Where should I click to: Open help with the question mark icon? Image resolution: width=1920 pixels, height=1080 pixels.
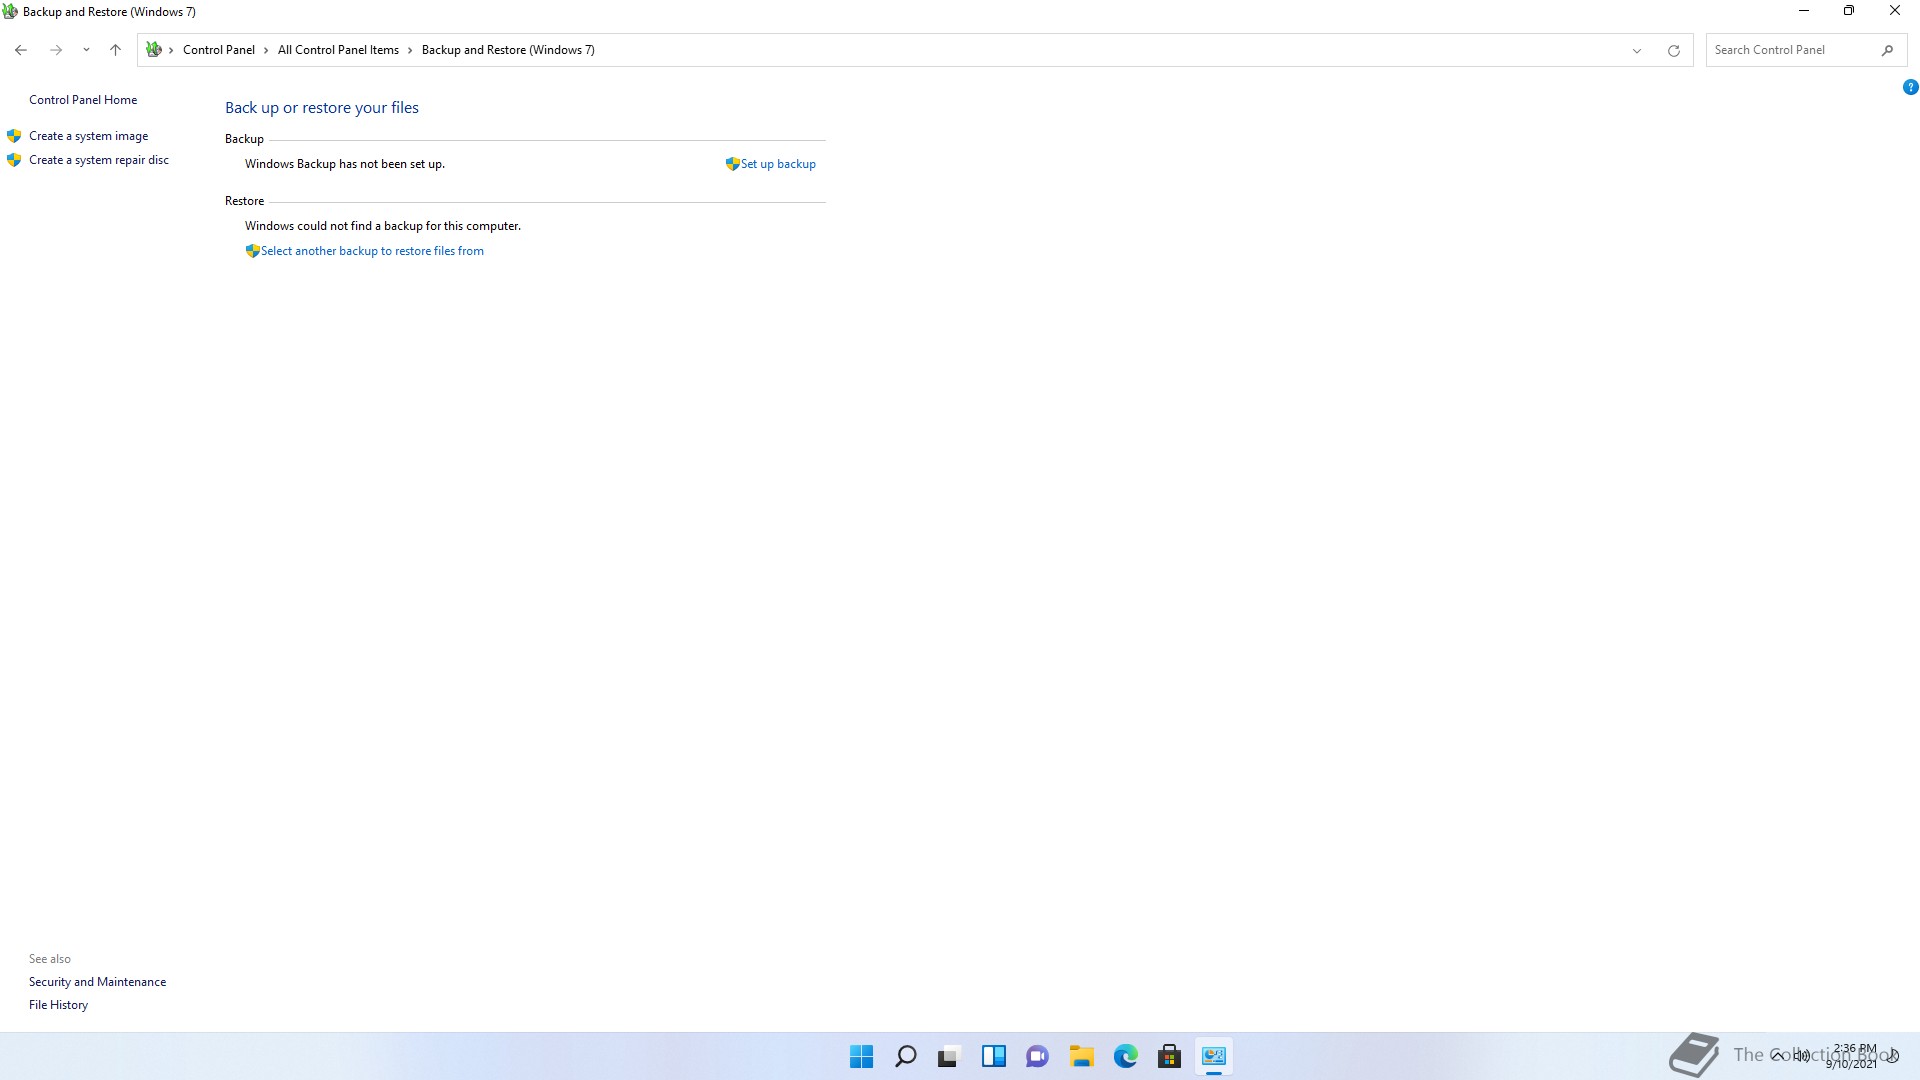1910,87
